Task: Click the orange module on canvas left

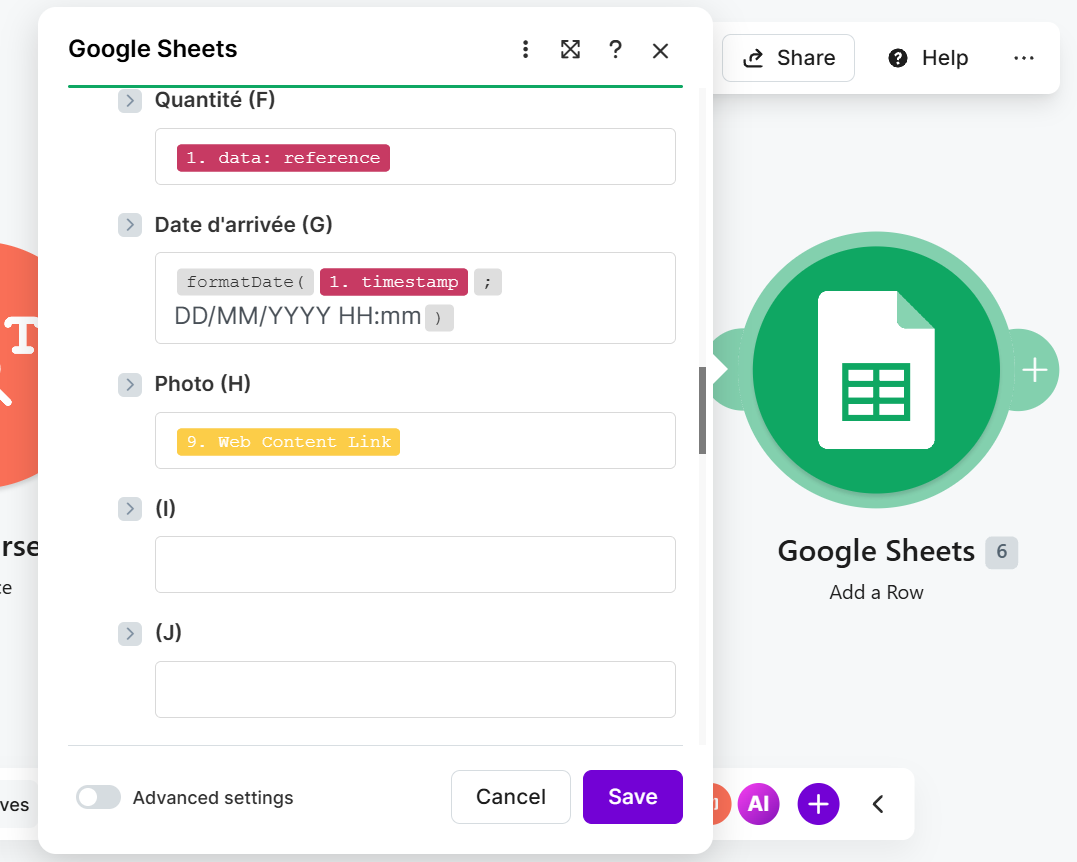Action: click(x=19, y=365)
